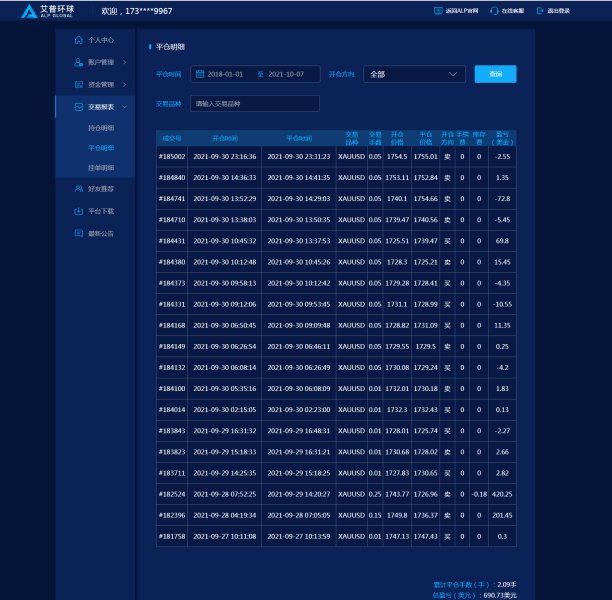Click order number #184840
The height and width of the screenshot is (600, 612).
coord(172,178)
